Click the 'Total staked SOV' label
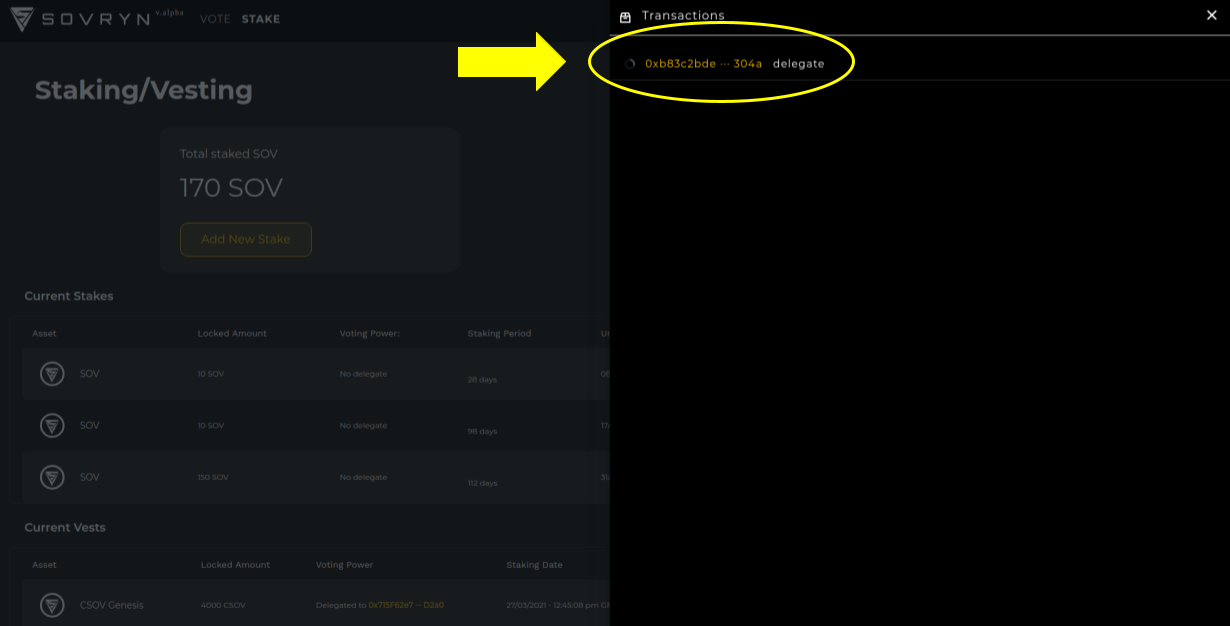This screenshot has width=1230, height=626. pos(229,154)
